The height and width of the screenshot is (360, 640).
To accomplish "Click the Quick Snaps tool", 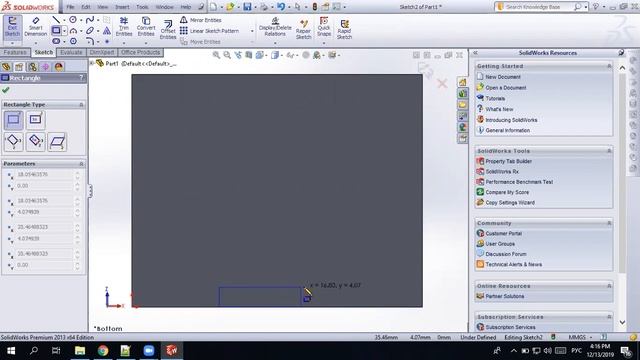I will (324, 27).
